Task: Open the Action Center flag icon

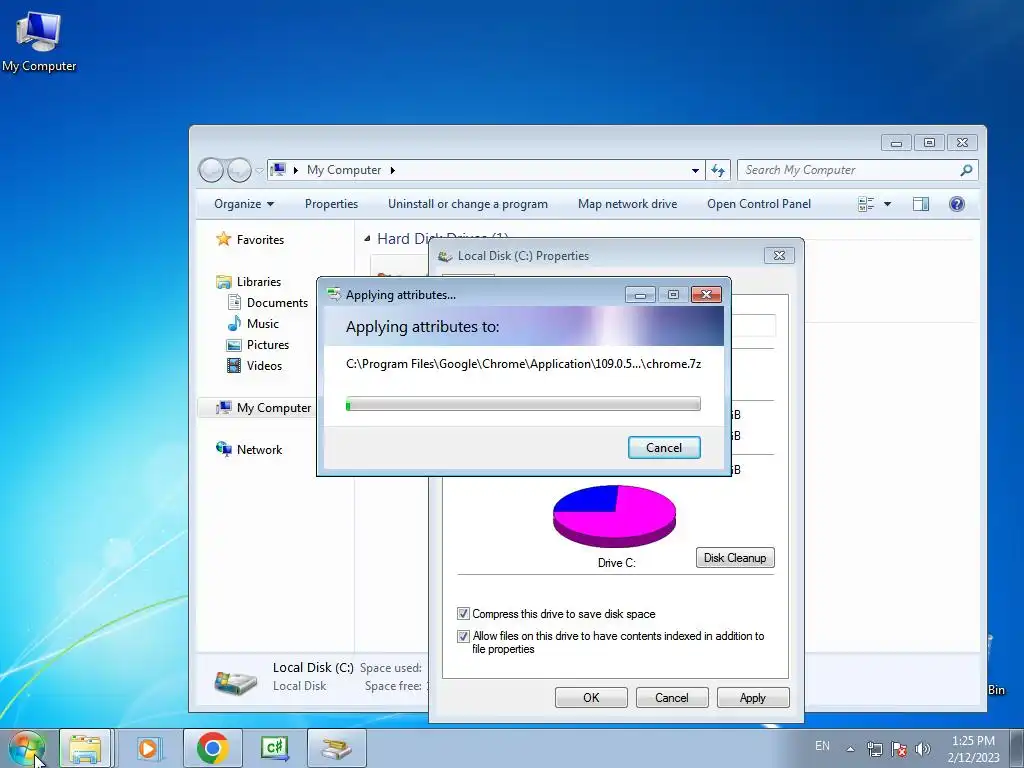Action: [x=899, y=749]
